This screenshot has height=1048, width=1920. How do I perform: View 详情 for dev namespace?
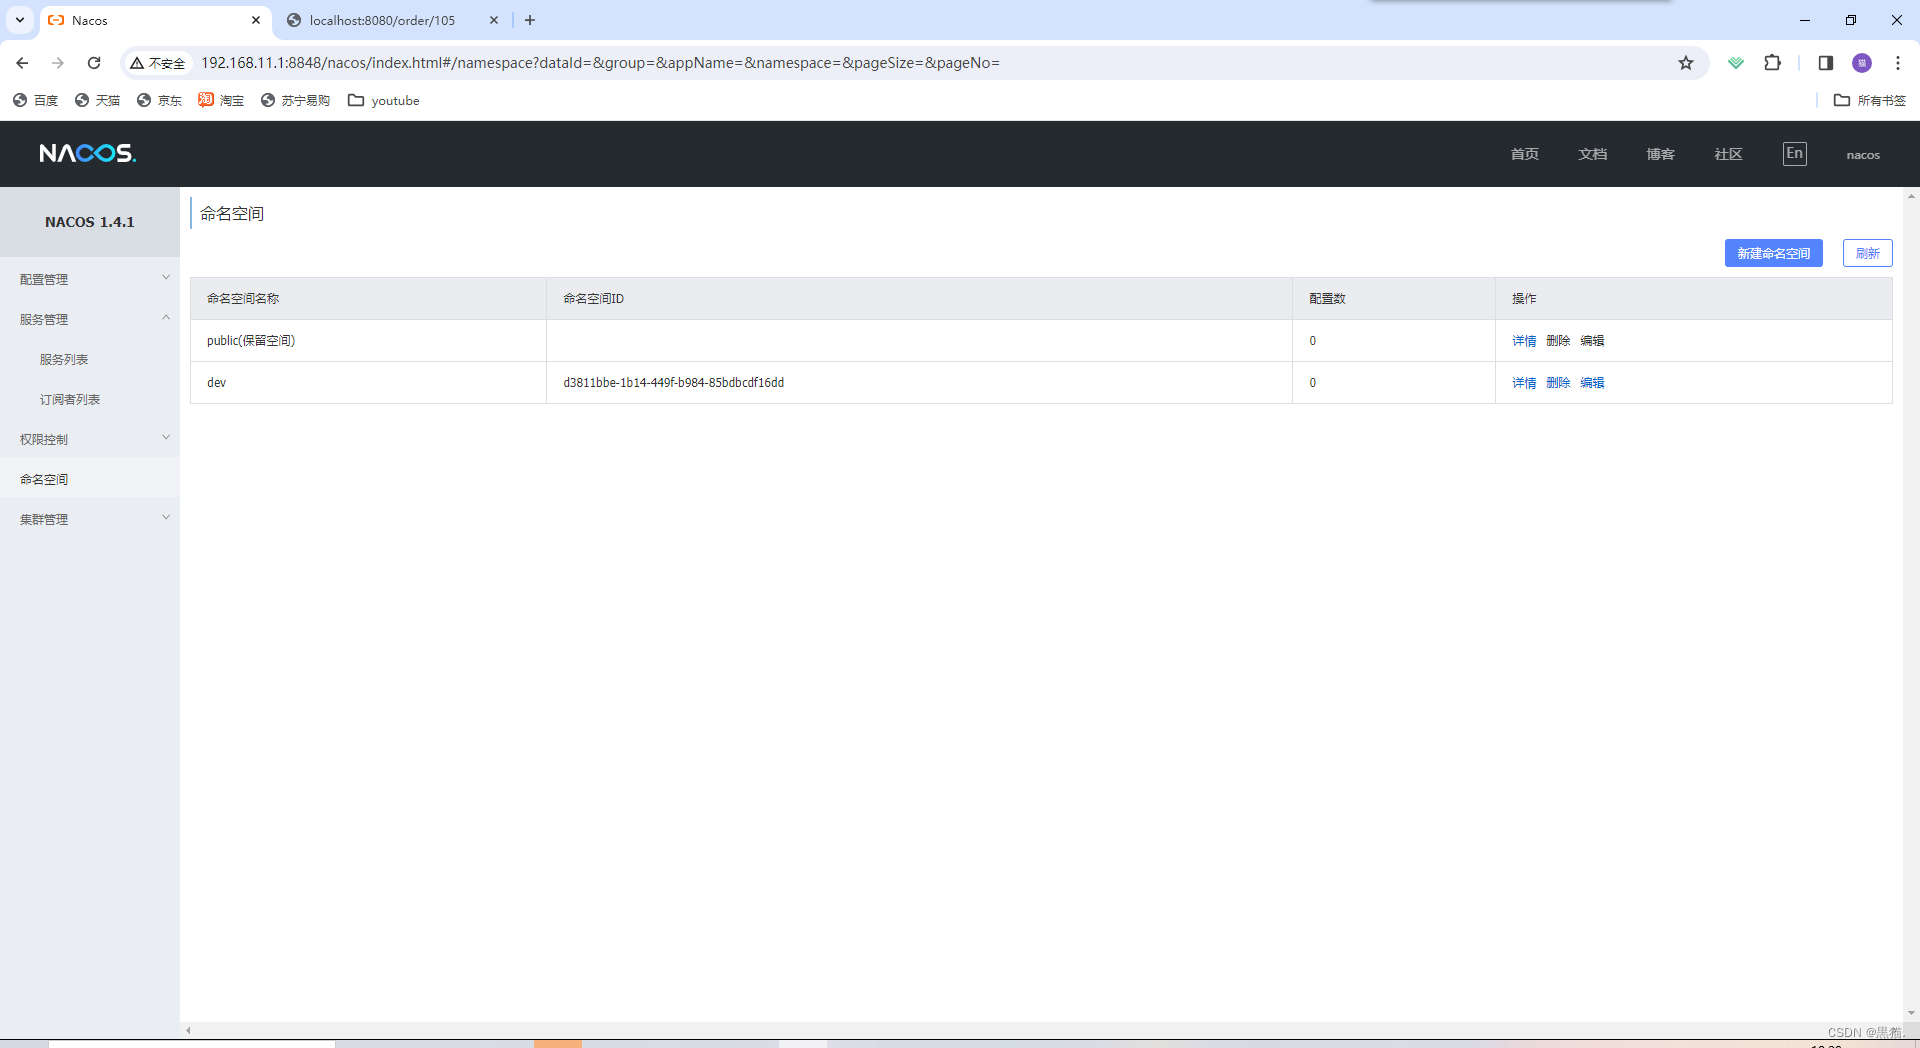point(1524,383)
